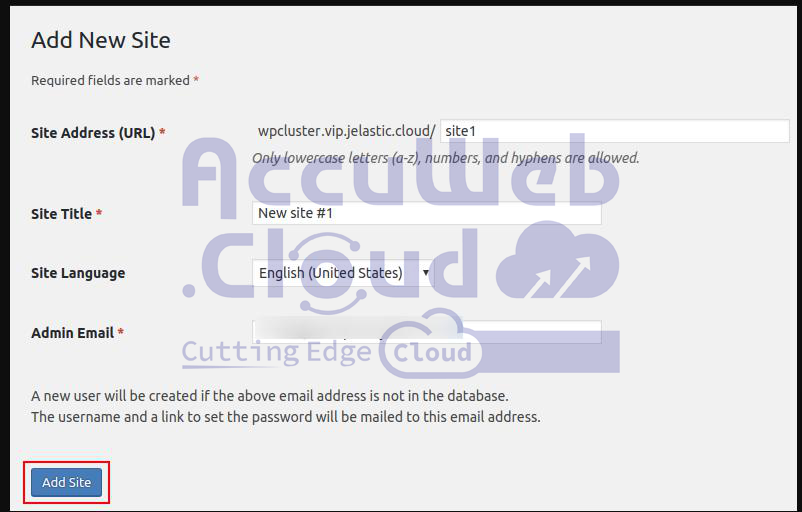Click the Site Title field 'New site #1'
Screen dimensions: 802x512
[x=427, y=213]
